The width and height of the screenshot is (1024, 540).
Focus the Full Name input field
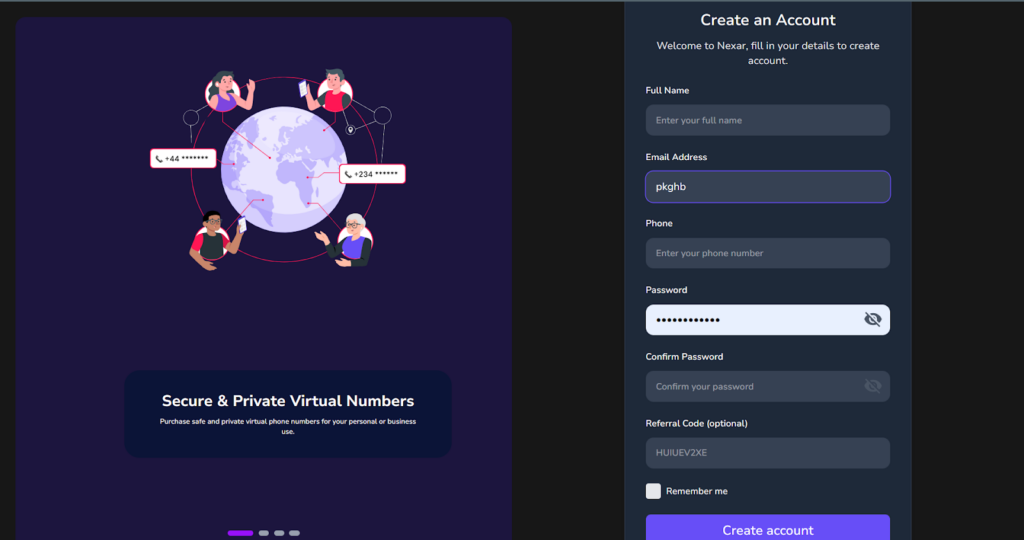[x=767, y=120]
